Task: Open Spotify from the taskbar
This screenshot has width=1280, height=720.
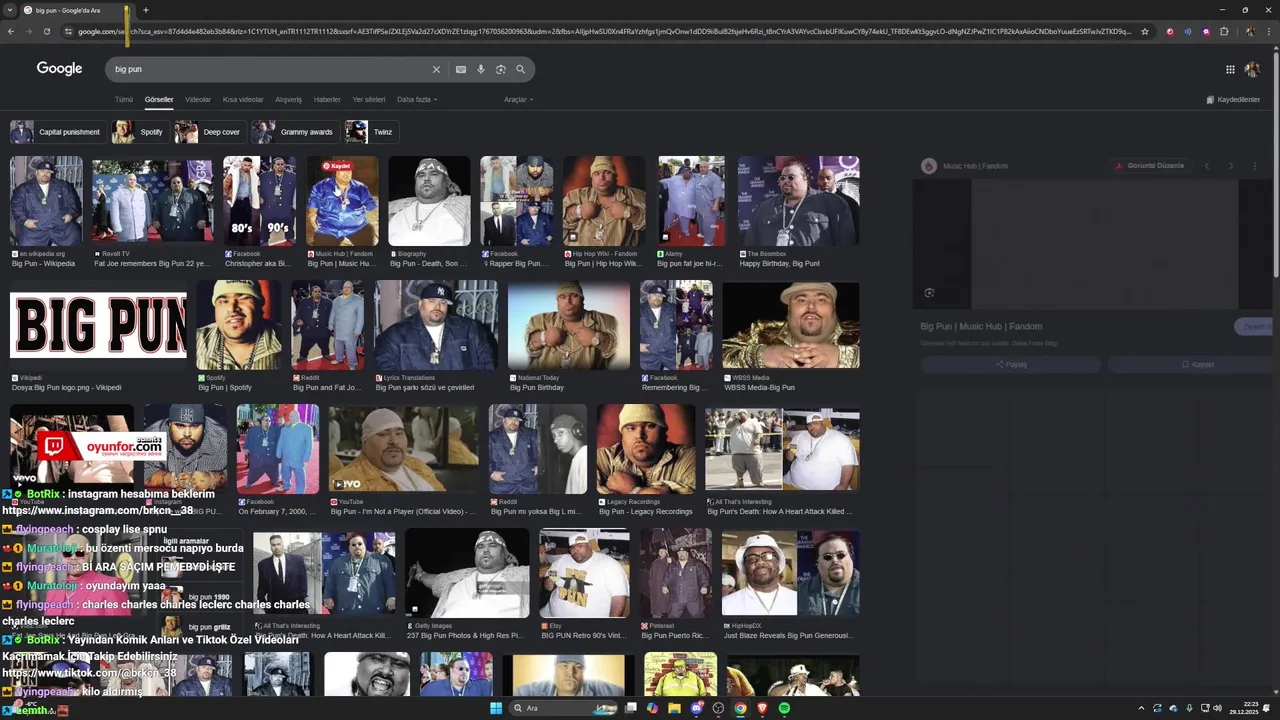Action: tap(784, 708)
